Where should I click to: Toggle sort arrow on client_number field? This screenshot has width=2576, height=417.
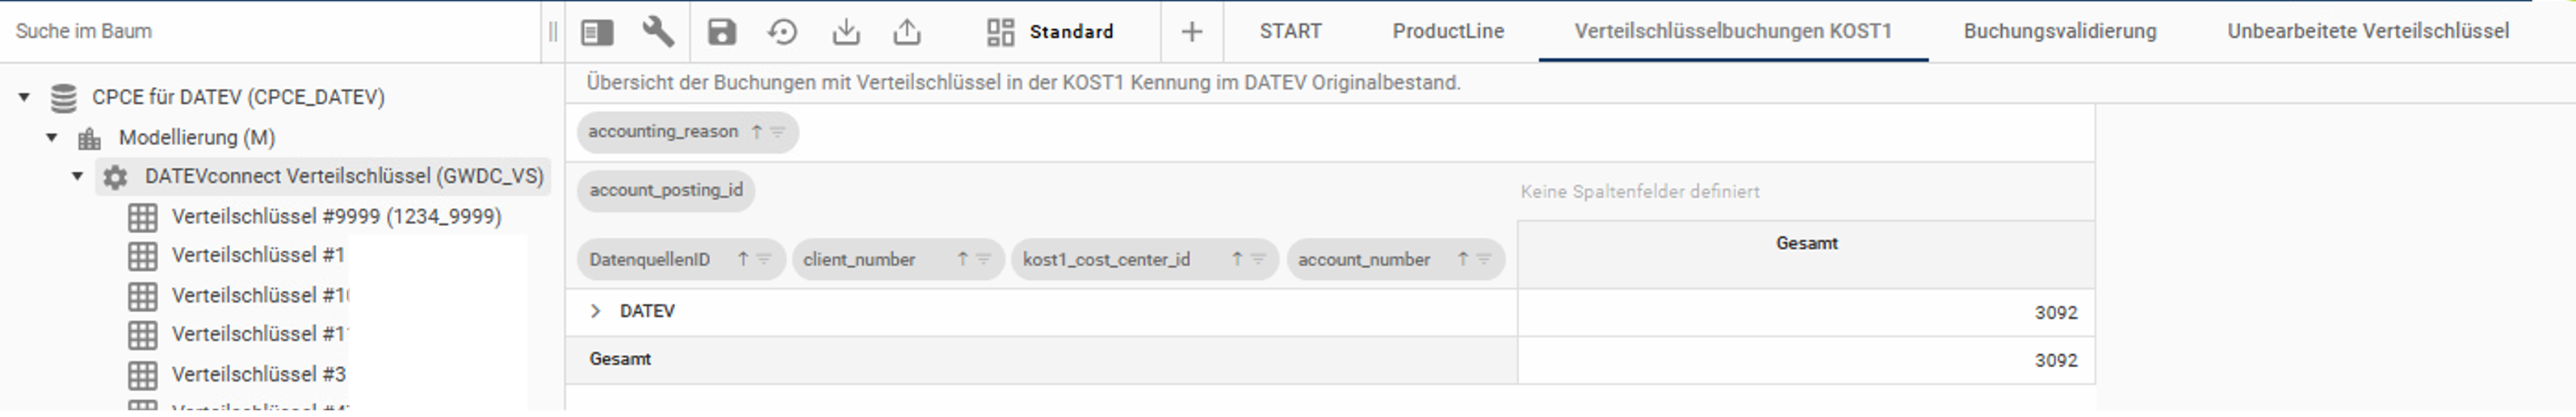962,260
